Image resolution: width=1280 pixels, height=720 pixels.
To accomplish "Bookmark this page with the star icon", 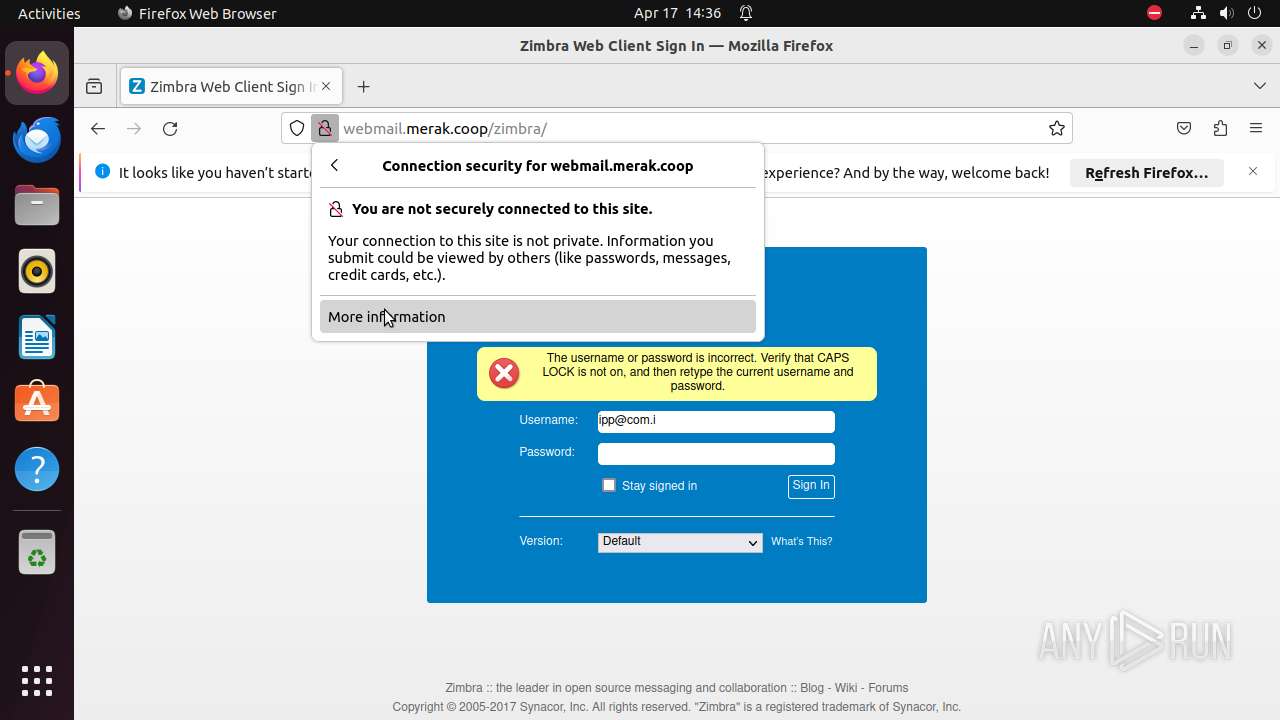I will pos(1056,128).
